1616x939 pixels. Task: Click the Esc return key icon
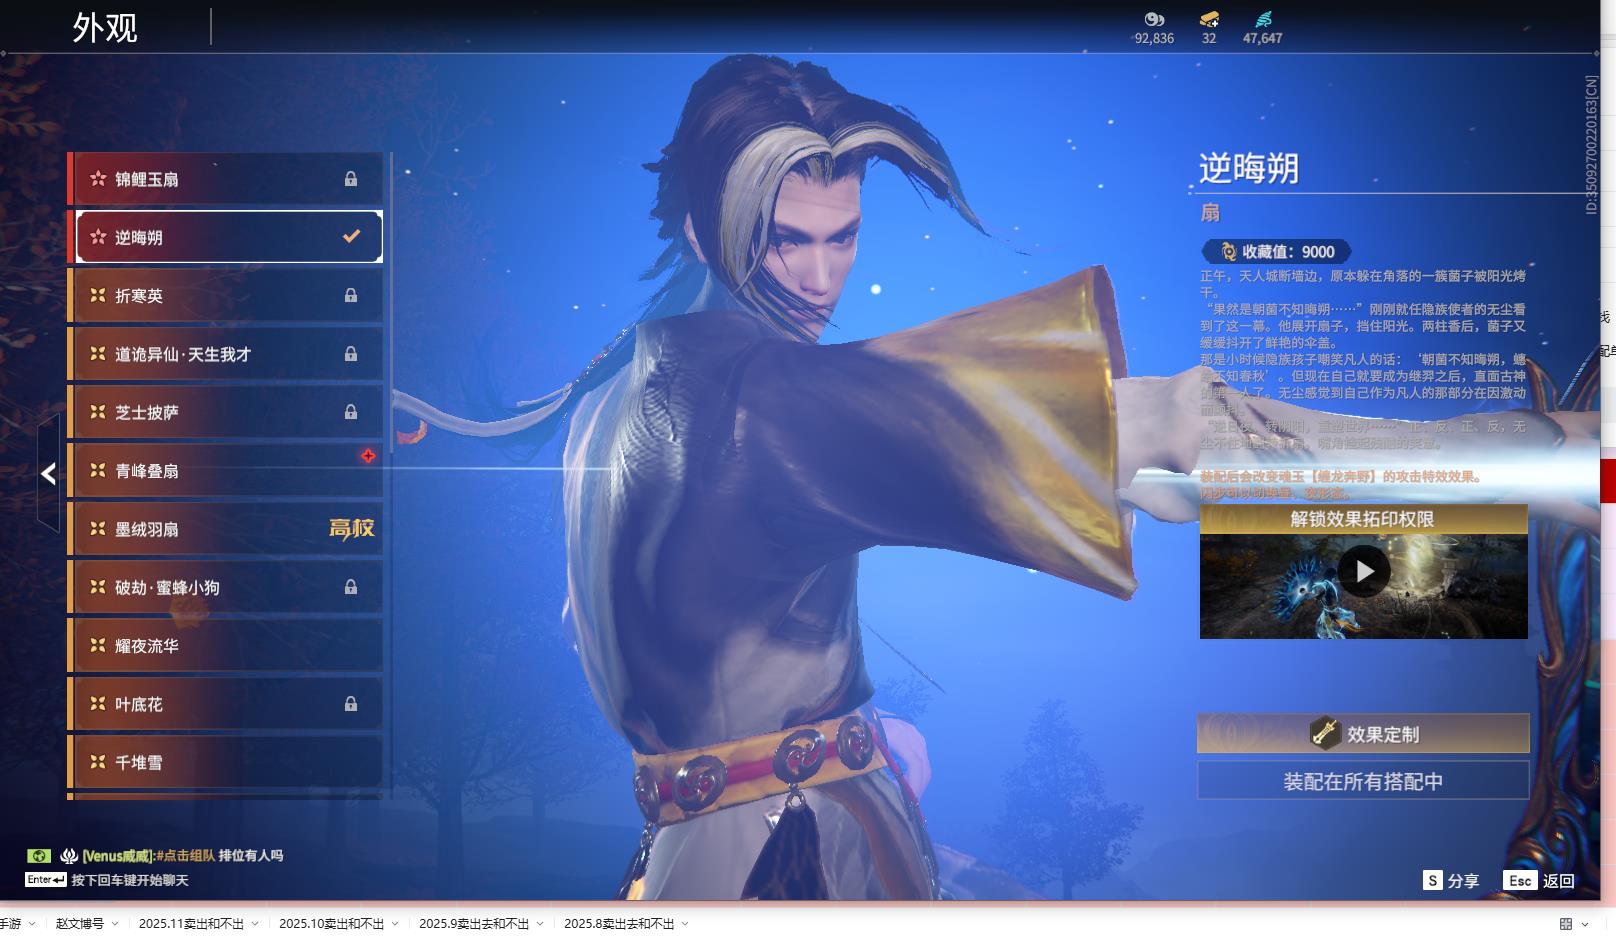1520,880
